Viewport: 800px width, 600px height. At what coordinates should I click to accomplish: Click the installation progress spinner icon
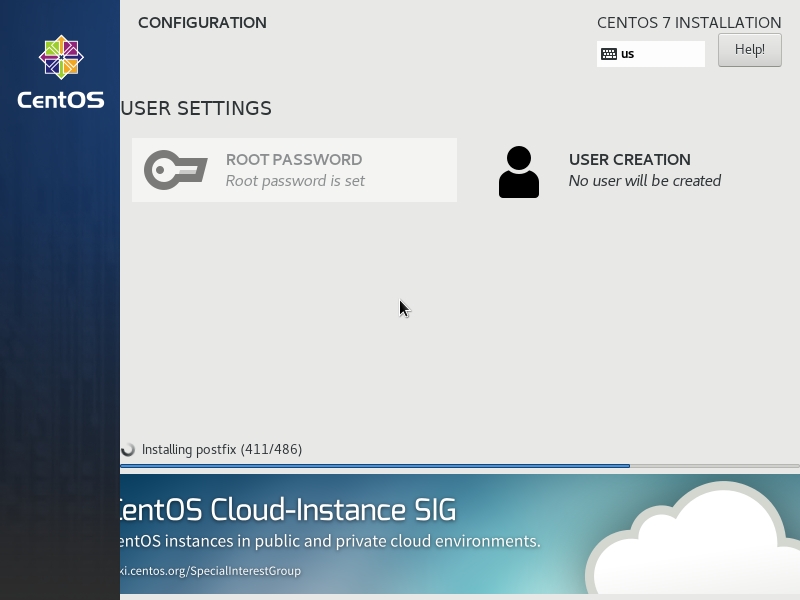[x=128, y=450]
